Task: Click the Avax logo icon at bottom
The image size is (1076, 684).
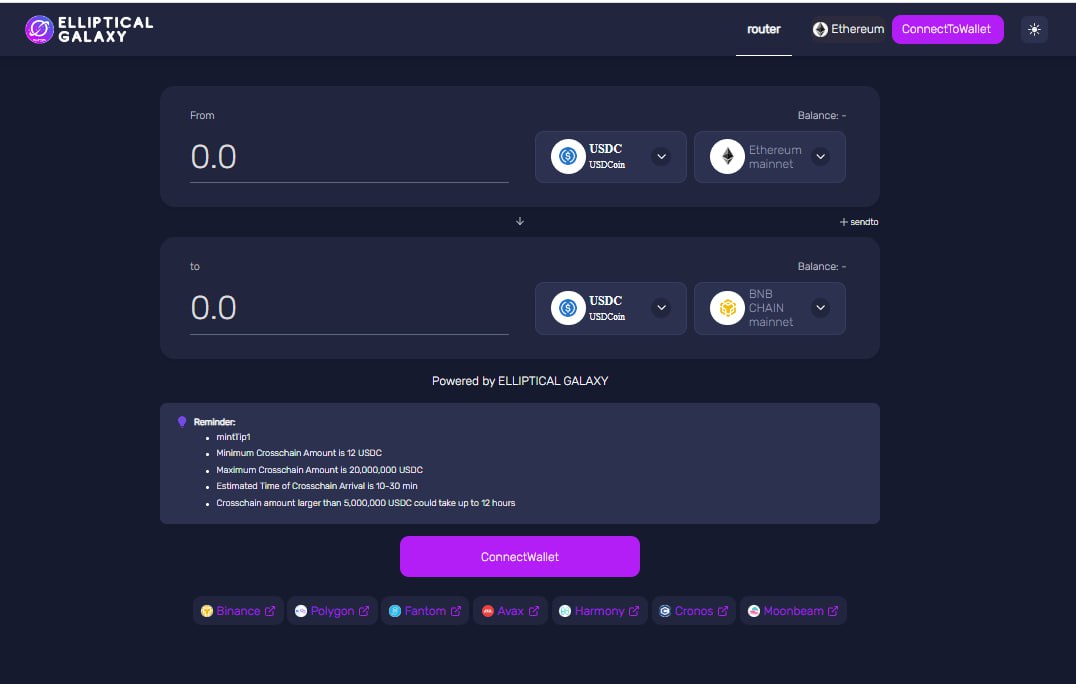Action: (x=488, y=611)
